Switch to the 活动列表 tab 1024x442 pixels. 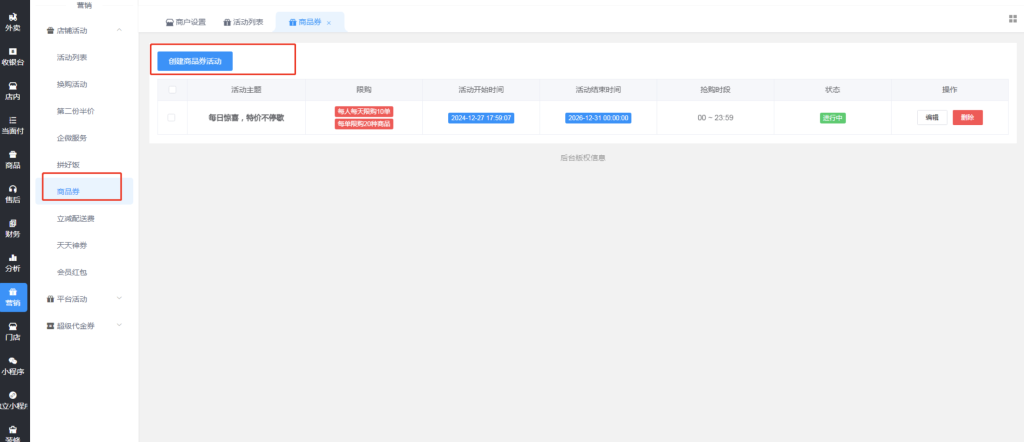tap(243, 21)
